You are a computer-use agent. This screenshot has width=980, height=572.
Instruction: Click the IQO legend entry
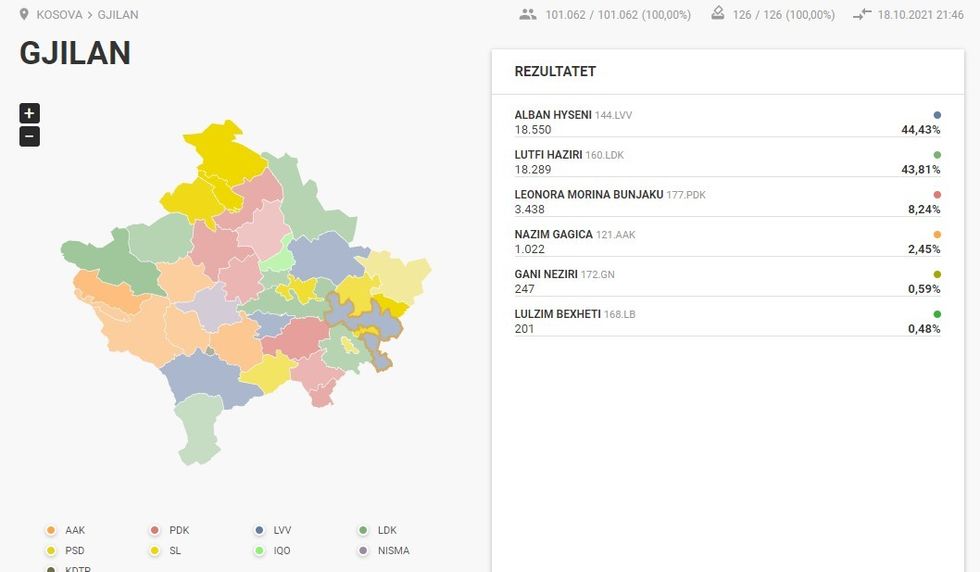click(272, 551)
